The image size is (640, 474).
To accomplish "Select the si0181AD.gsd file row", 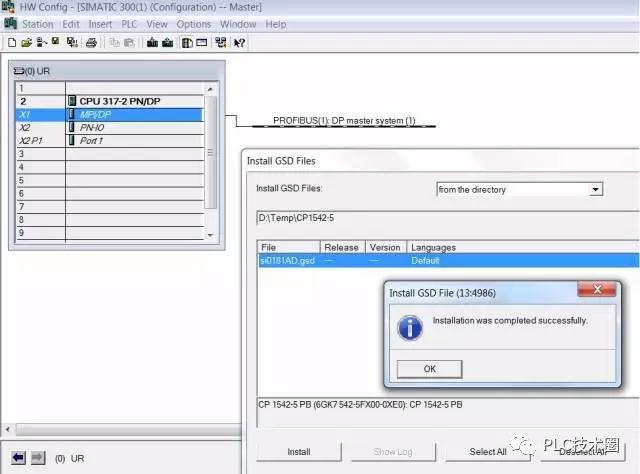I will [x=448, y=260].
